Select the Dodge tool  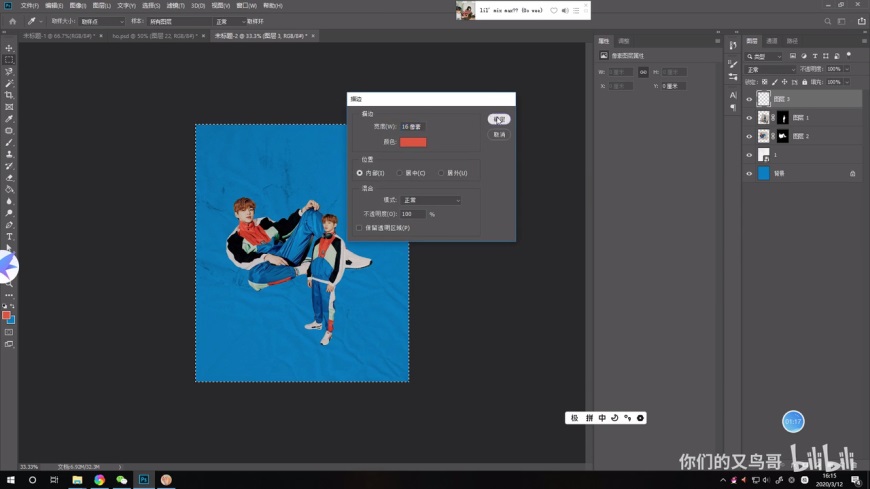(9, 213)
